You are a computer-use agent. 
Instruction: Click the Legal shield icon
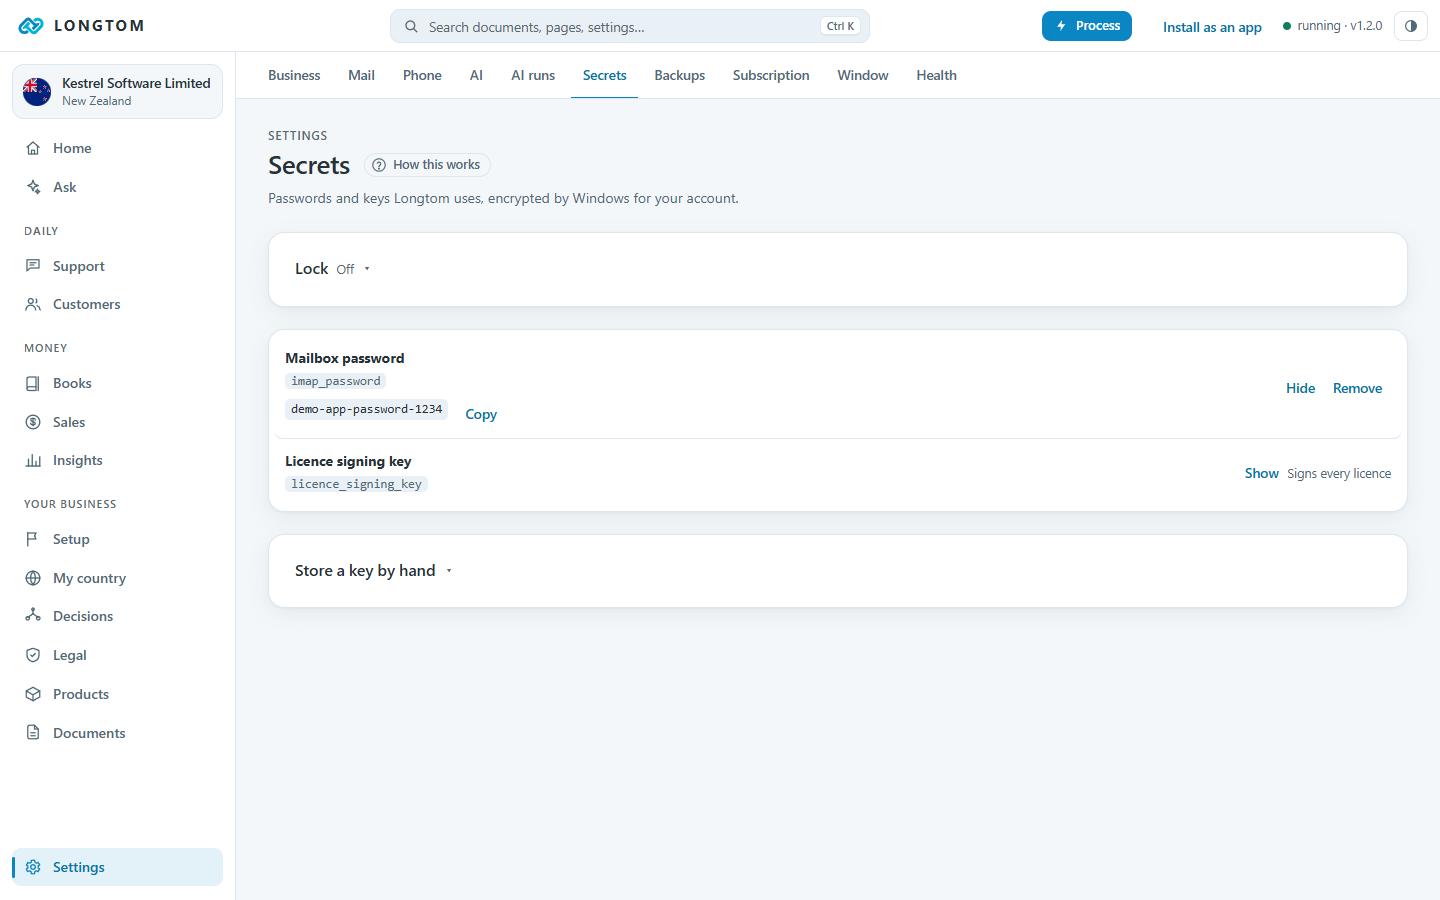pyautogui.click(x=33, y=655)
